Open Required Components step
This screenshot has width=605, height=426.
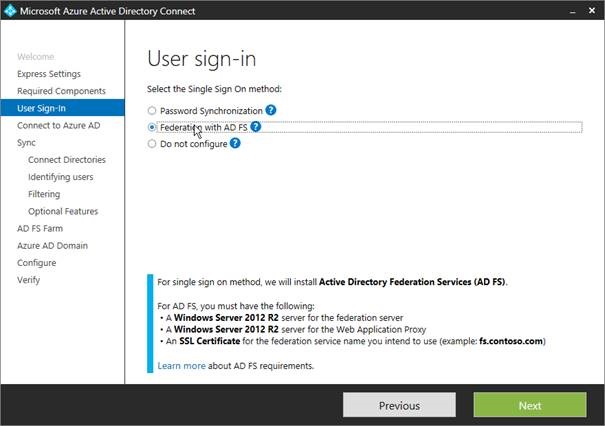[61, 91]
